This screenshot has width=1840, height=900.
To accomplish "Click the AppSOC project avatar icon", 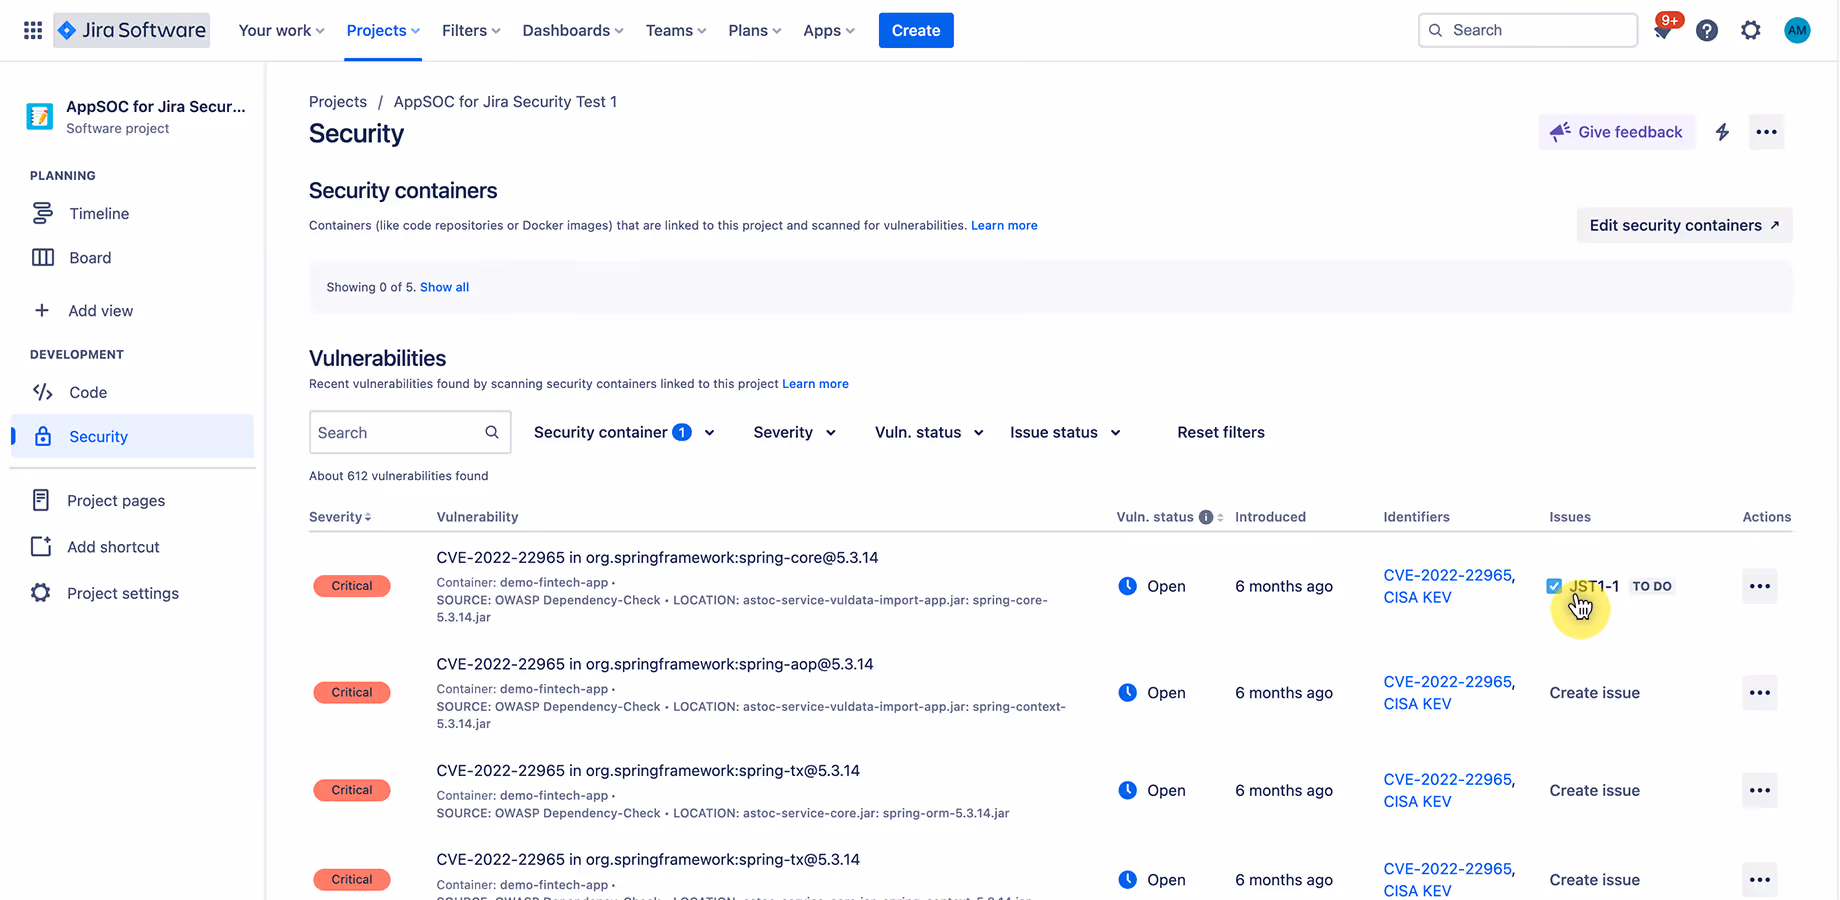I will pyautogui.click(x=40, y=116).
